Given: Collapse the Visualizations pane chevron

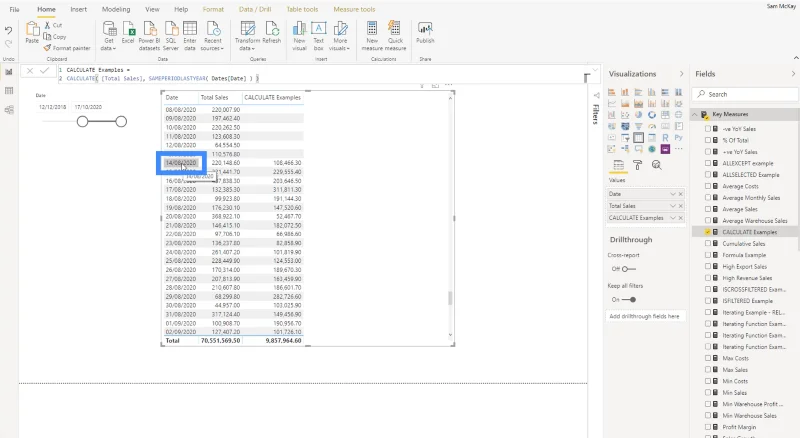Looking at the screenshot, I should pyautogui.click(x=681, y=74).
